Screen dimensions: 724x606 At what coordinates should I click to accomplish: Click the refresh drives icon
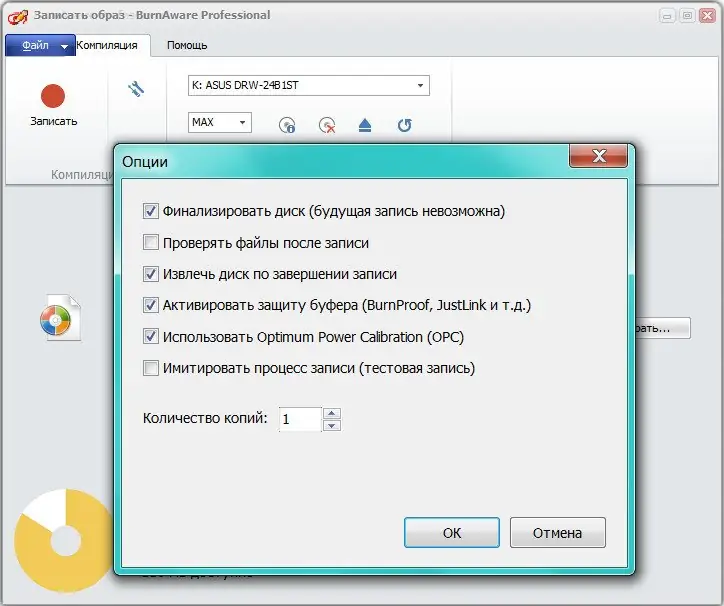[x=404, y=125]
